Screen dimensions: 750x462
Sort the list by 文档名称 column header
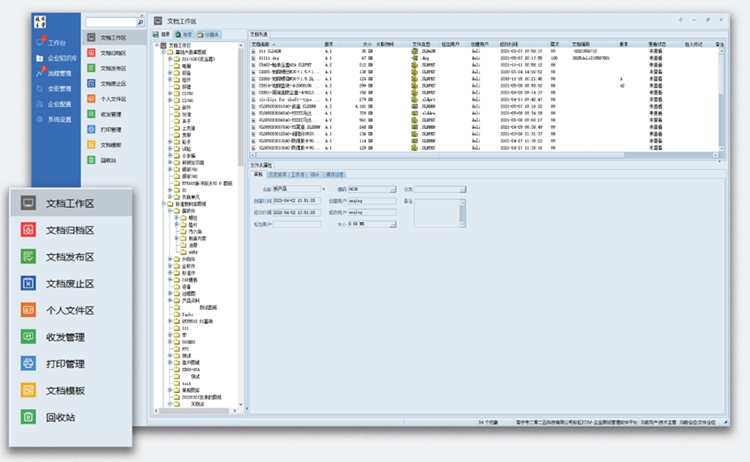(x=262, y=44)
